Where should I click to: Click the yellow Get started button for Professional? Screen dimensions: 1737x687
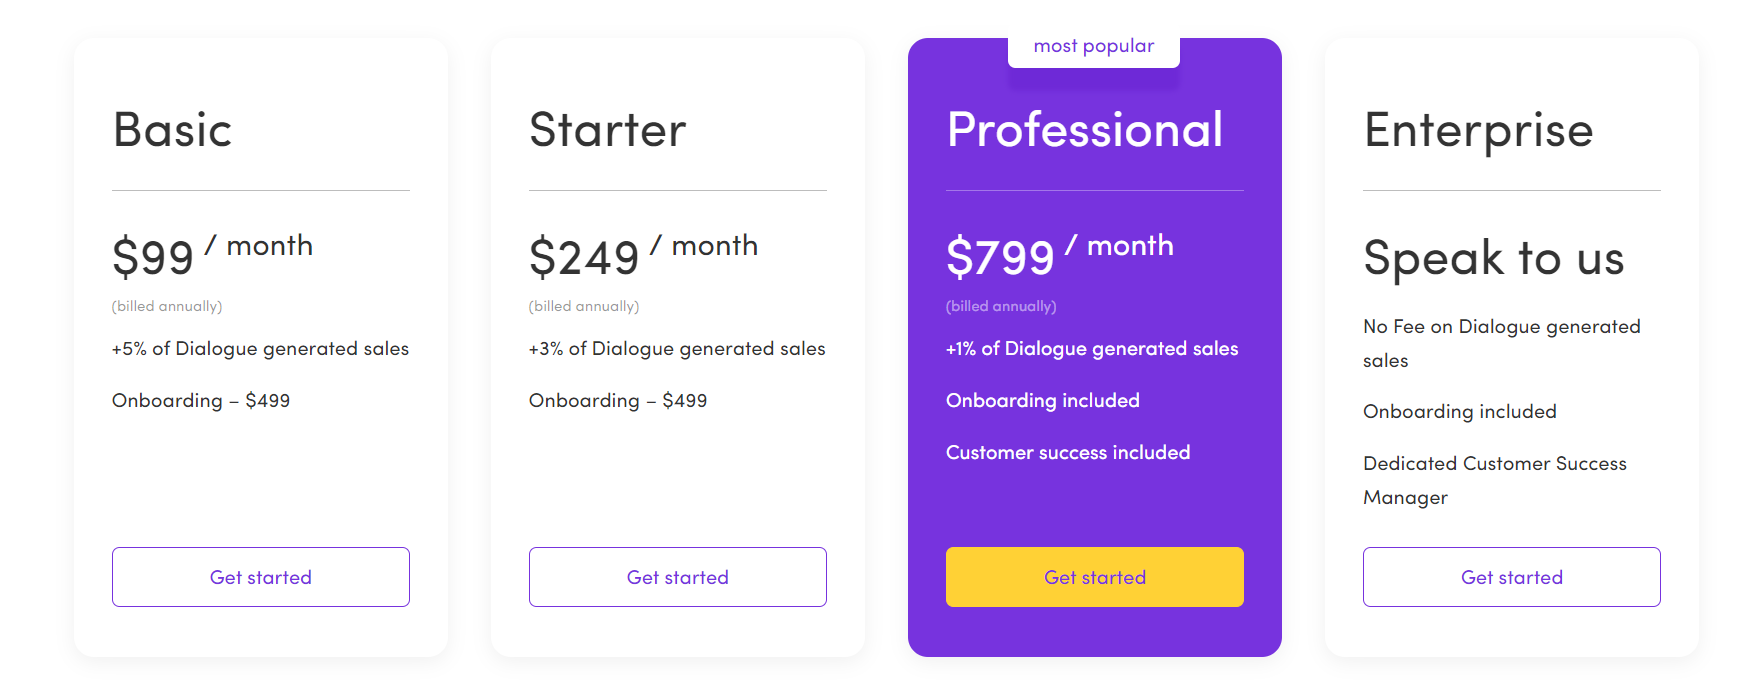[1094, 577]
